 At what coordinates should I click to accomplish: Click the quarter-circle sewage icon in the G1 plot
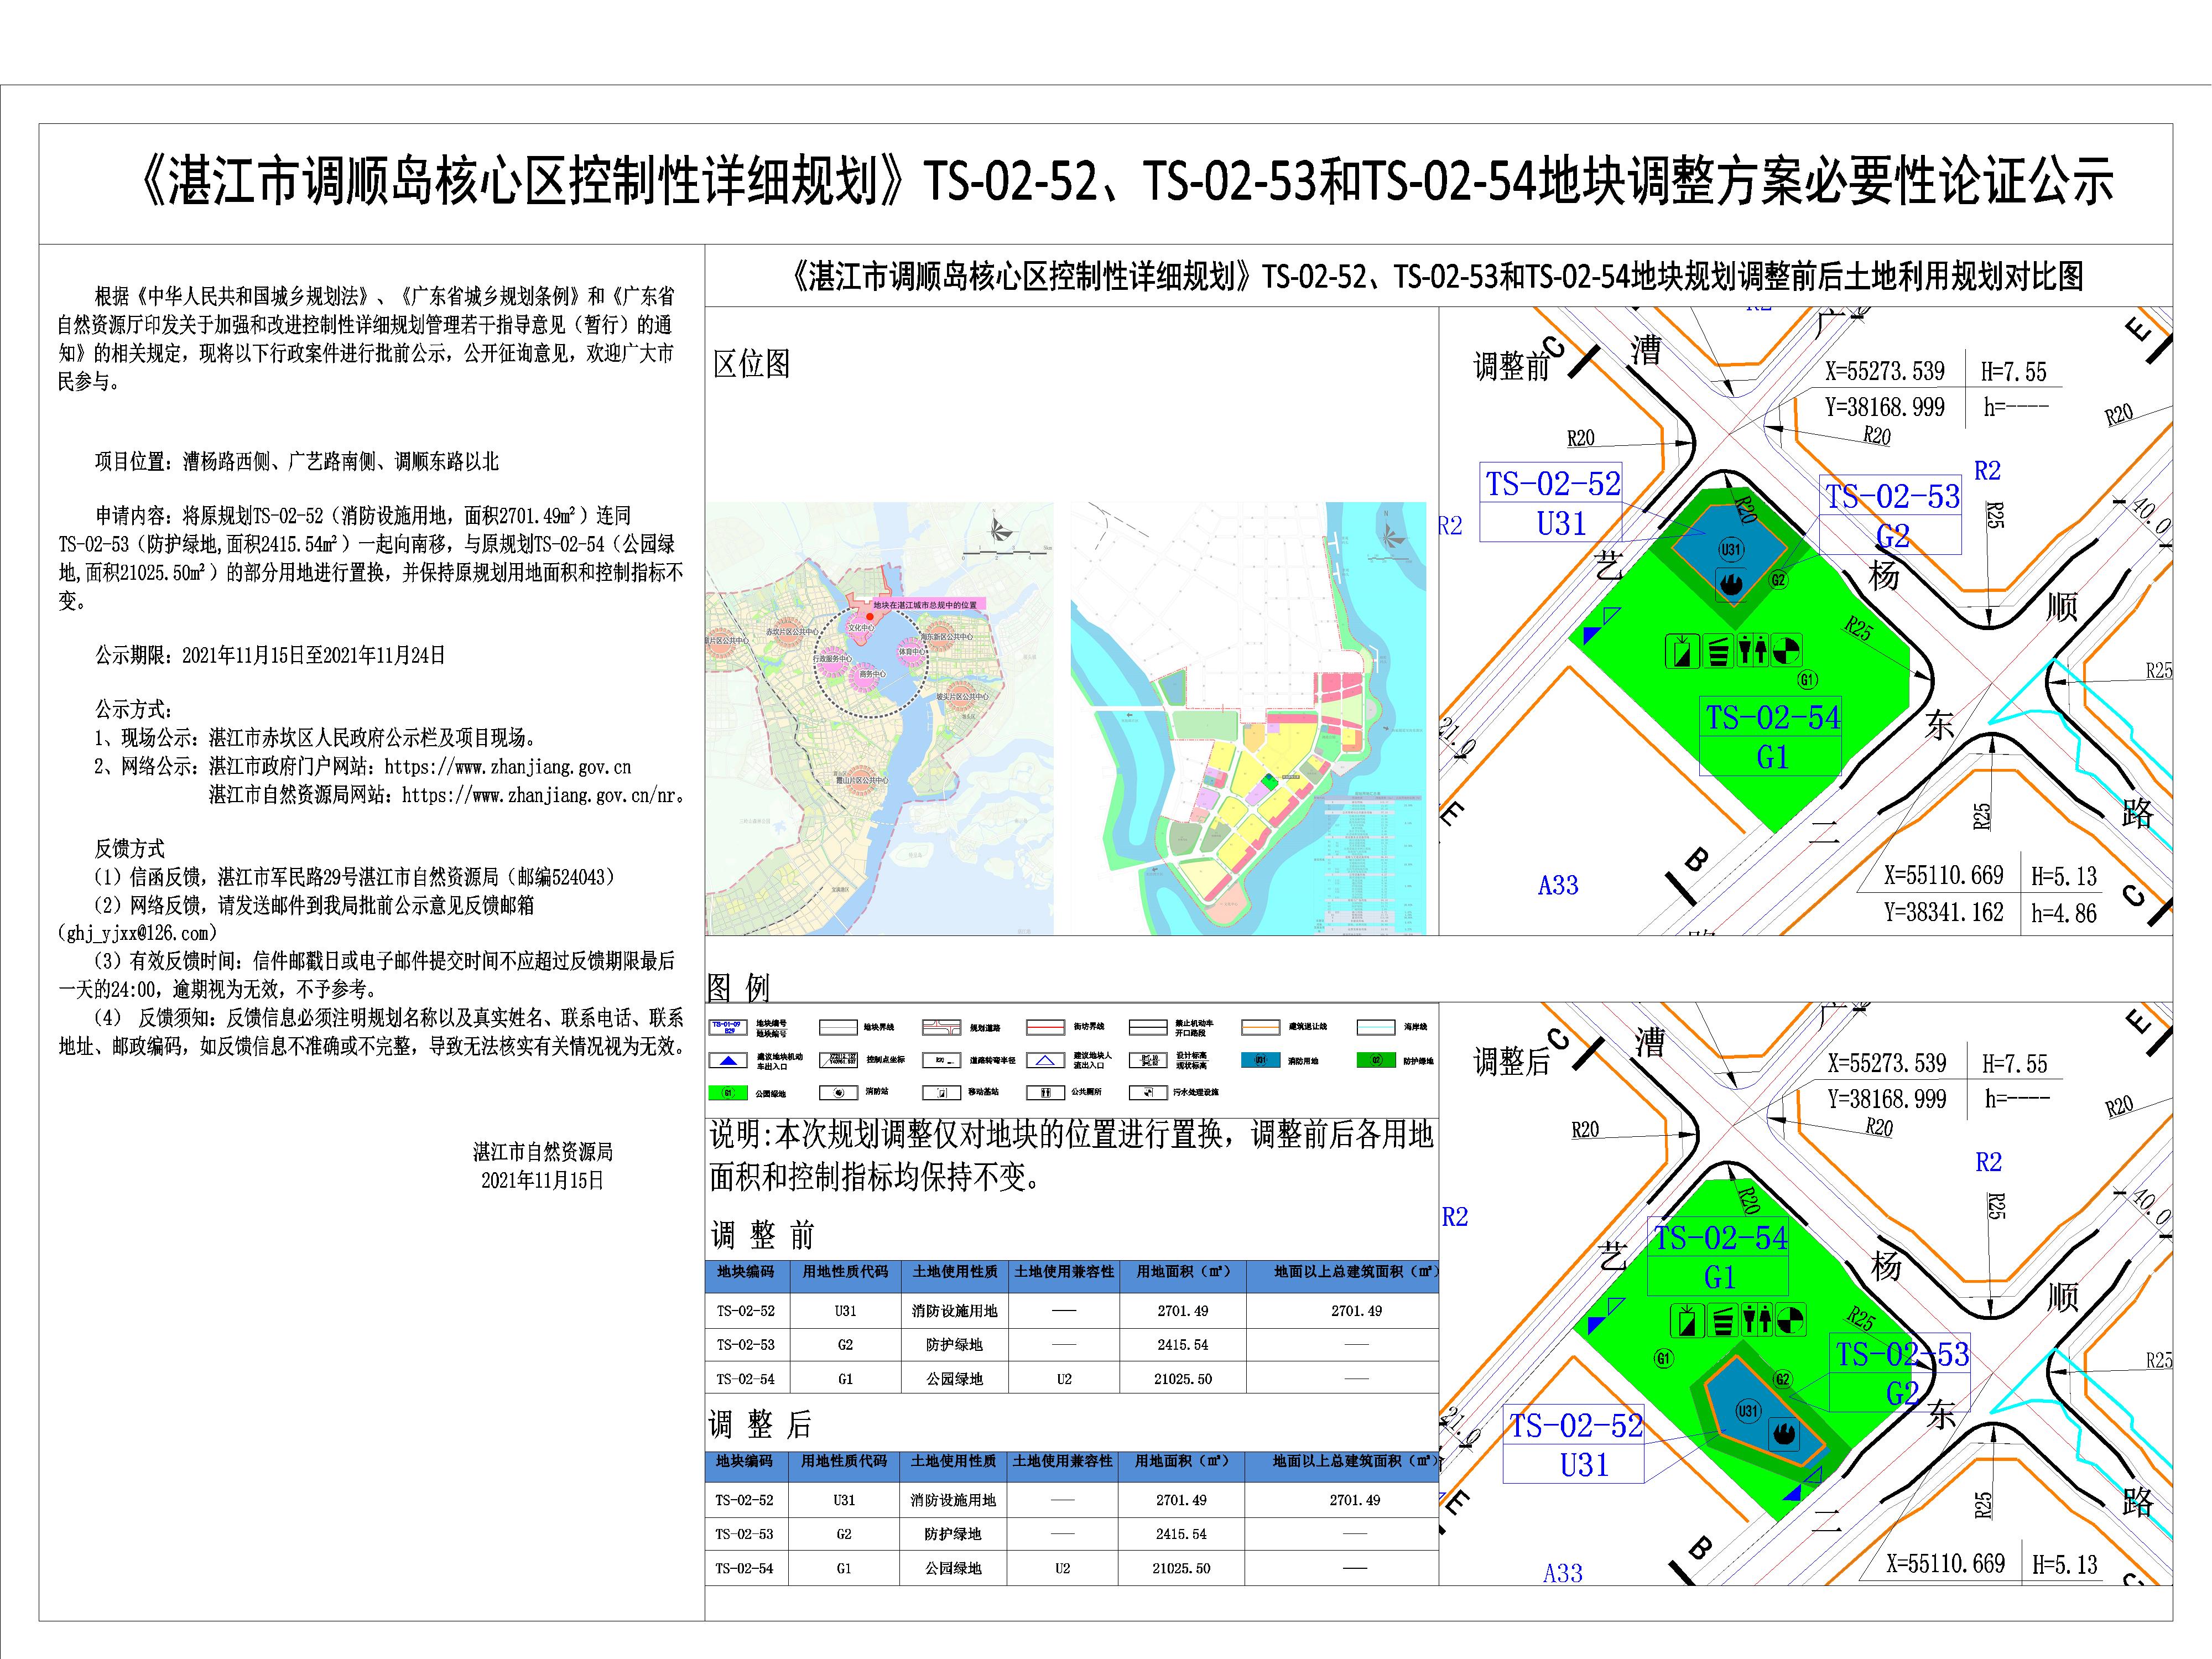point(1787,651)
